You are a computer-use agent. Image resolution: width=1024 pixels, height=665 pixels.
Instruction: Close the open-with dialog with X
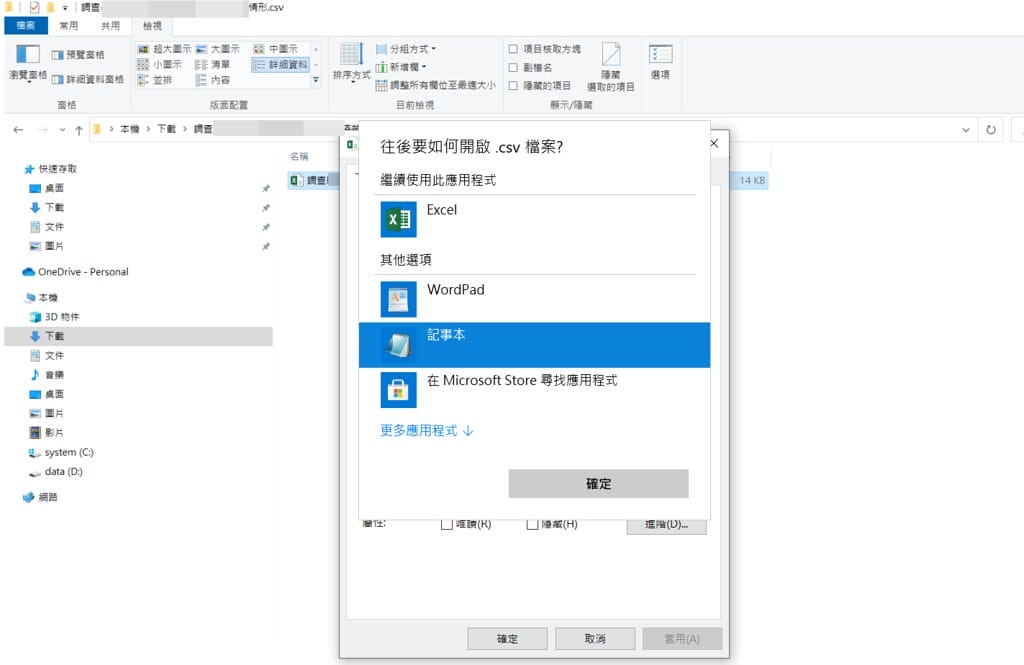click(x=714, y=143)
